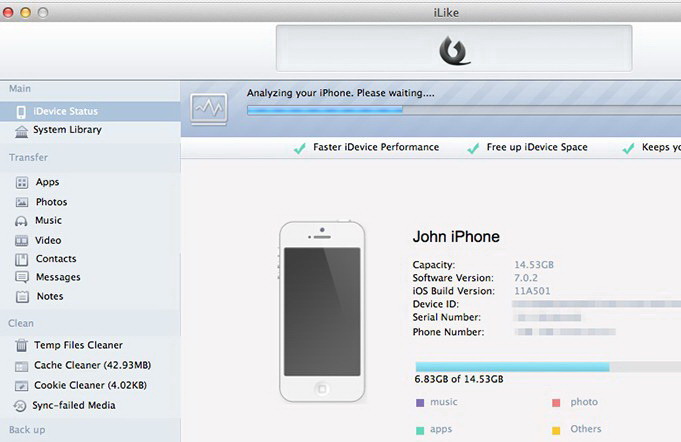Click the red close window button
This screenshot has height=442, width=681.
coord(8,13)
